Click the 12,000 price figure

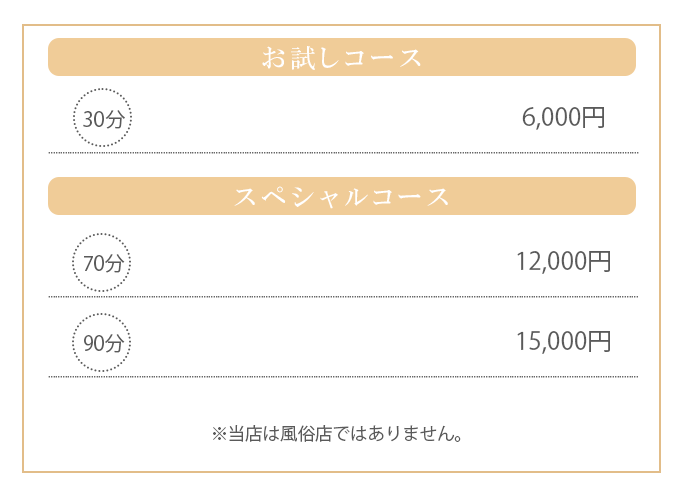point(550,262)
